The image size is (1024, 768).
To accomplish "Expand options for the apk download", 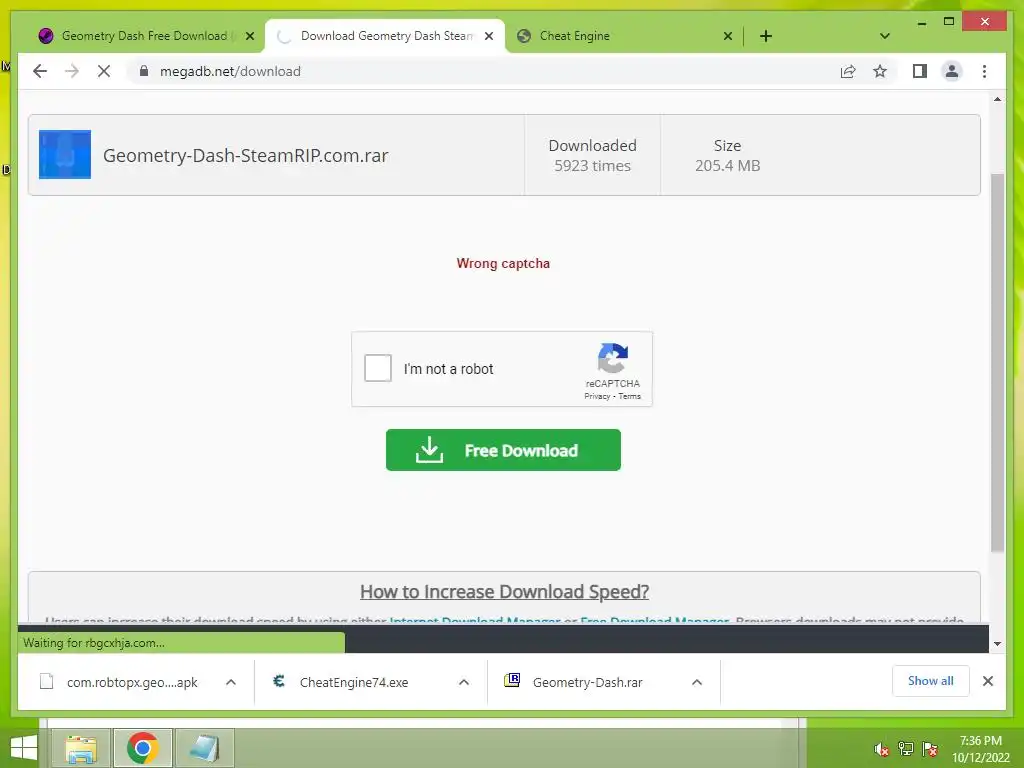I will pos(231,682).
